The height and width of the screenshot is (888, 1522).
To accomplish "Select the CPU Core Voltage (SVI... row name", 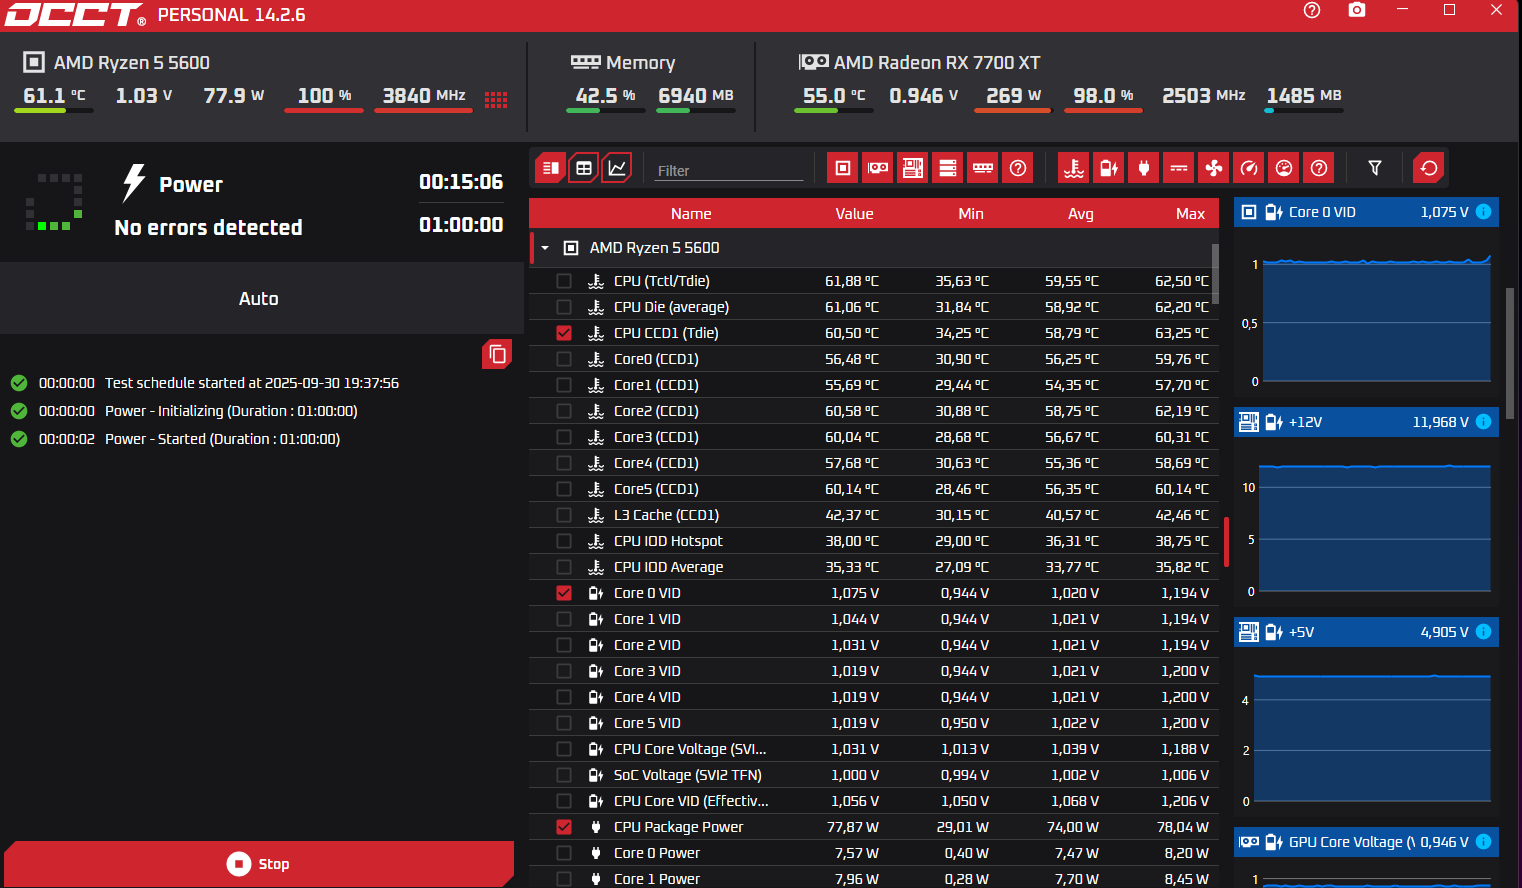I will point(690,749).
